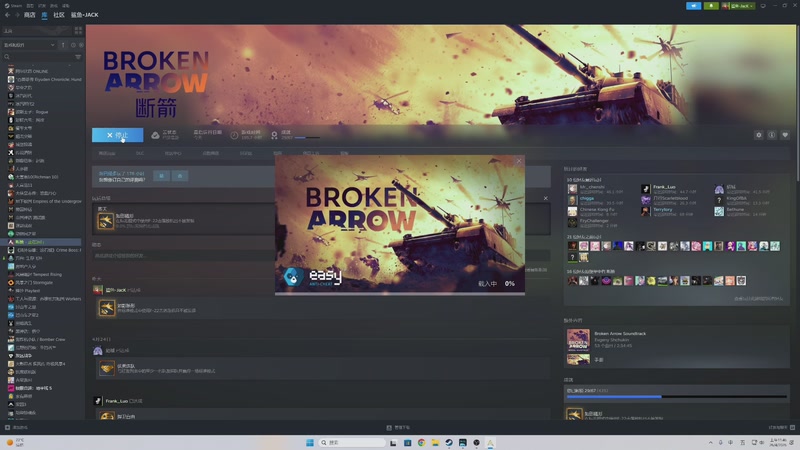Click the Easy Anti-Cheat logo
The image size is (800, 450).
(312, 277)
